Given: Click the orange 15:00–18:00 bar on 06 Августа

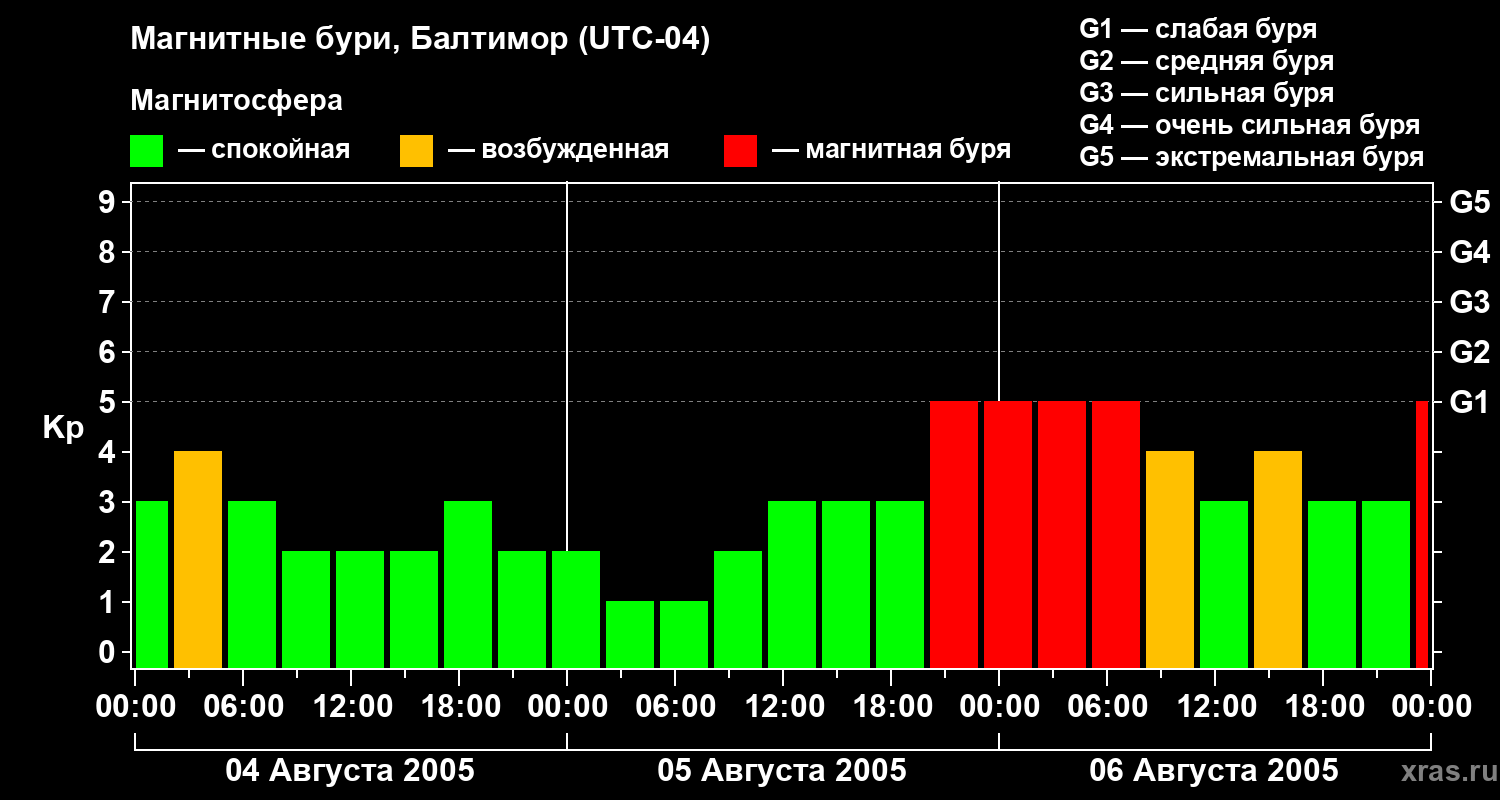Looking at the screenshot, I should 1278,560.
